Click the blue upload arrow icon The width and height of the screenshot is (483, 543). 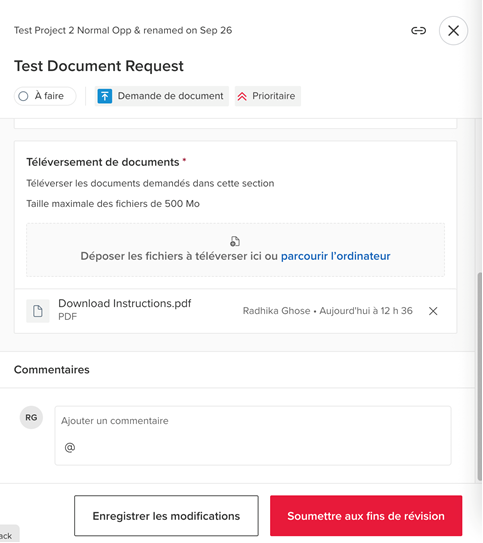[105, 96]
